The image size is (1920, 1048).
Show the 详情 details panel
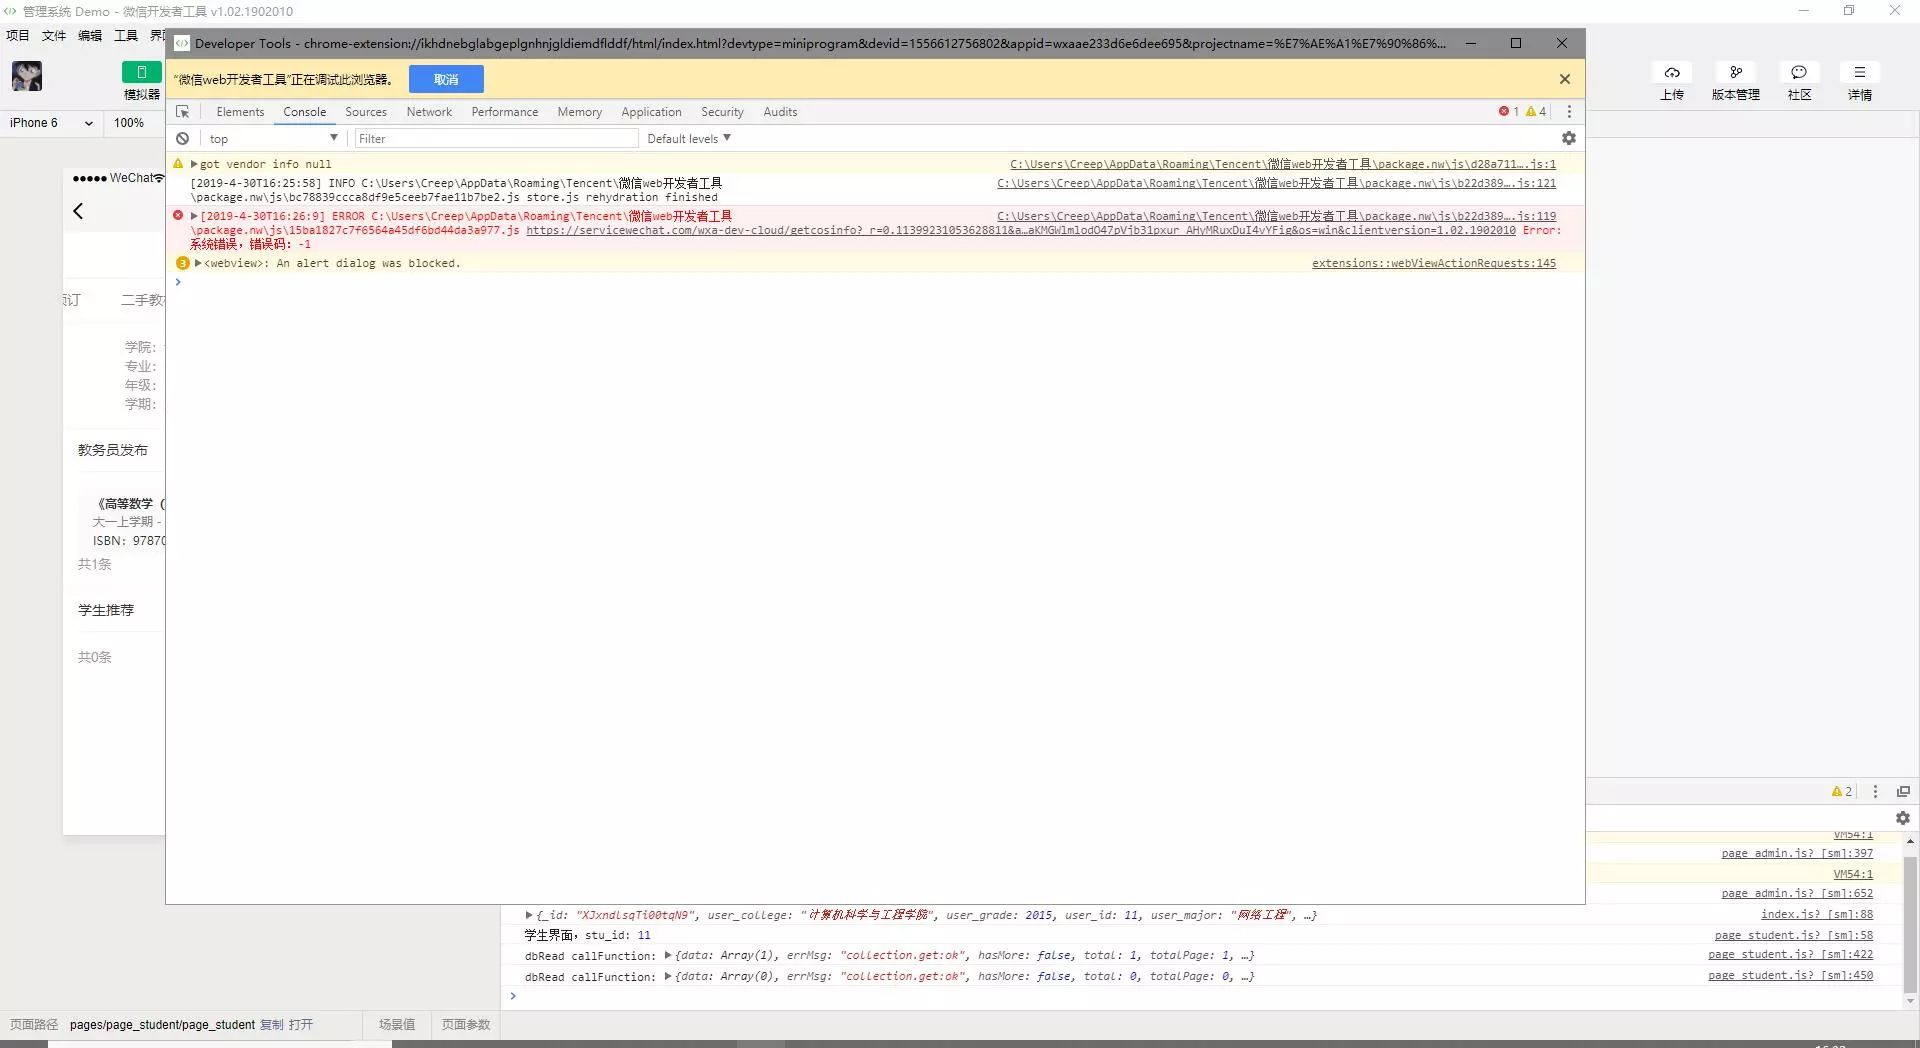click(x=1860, y=72)
